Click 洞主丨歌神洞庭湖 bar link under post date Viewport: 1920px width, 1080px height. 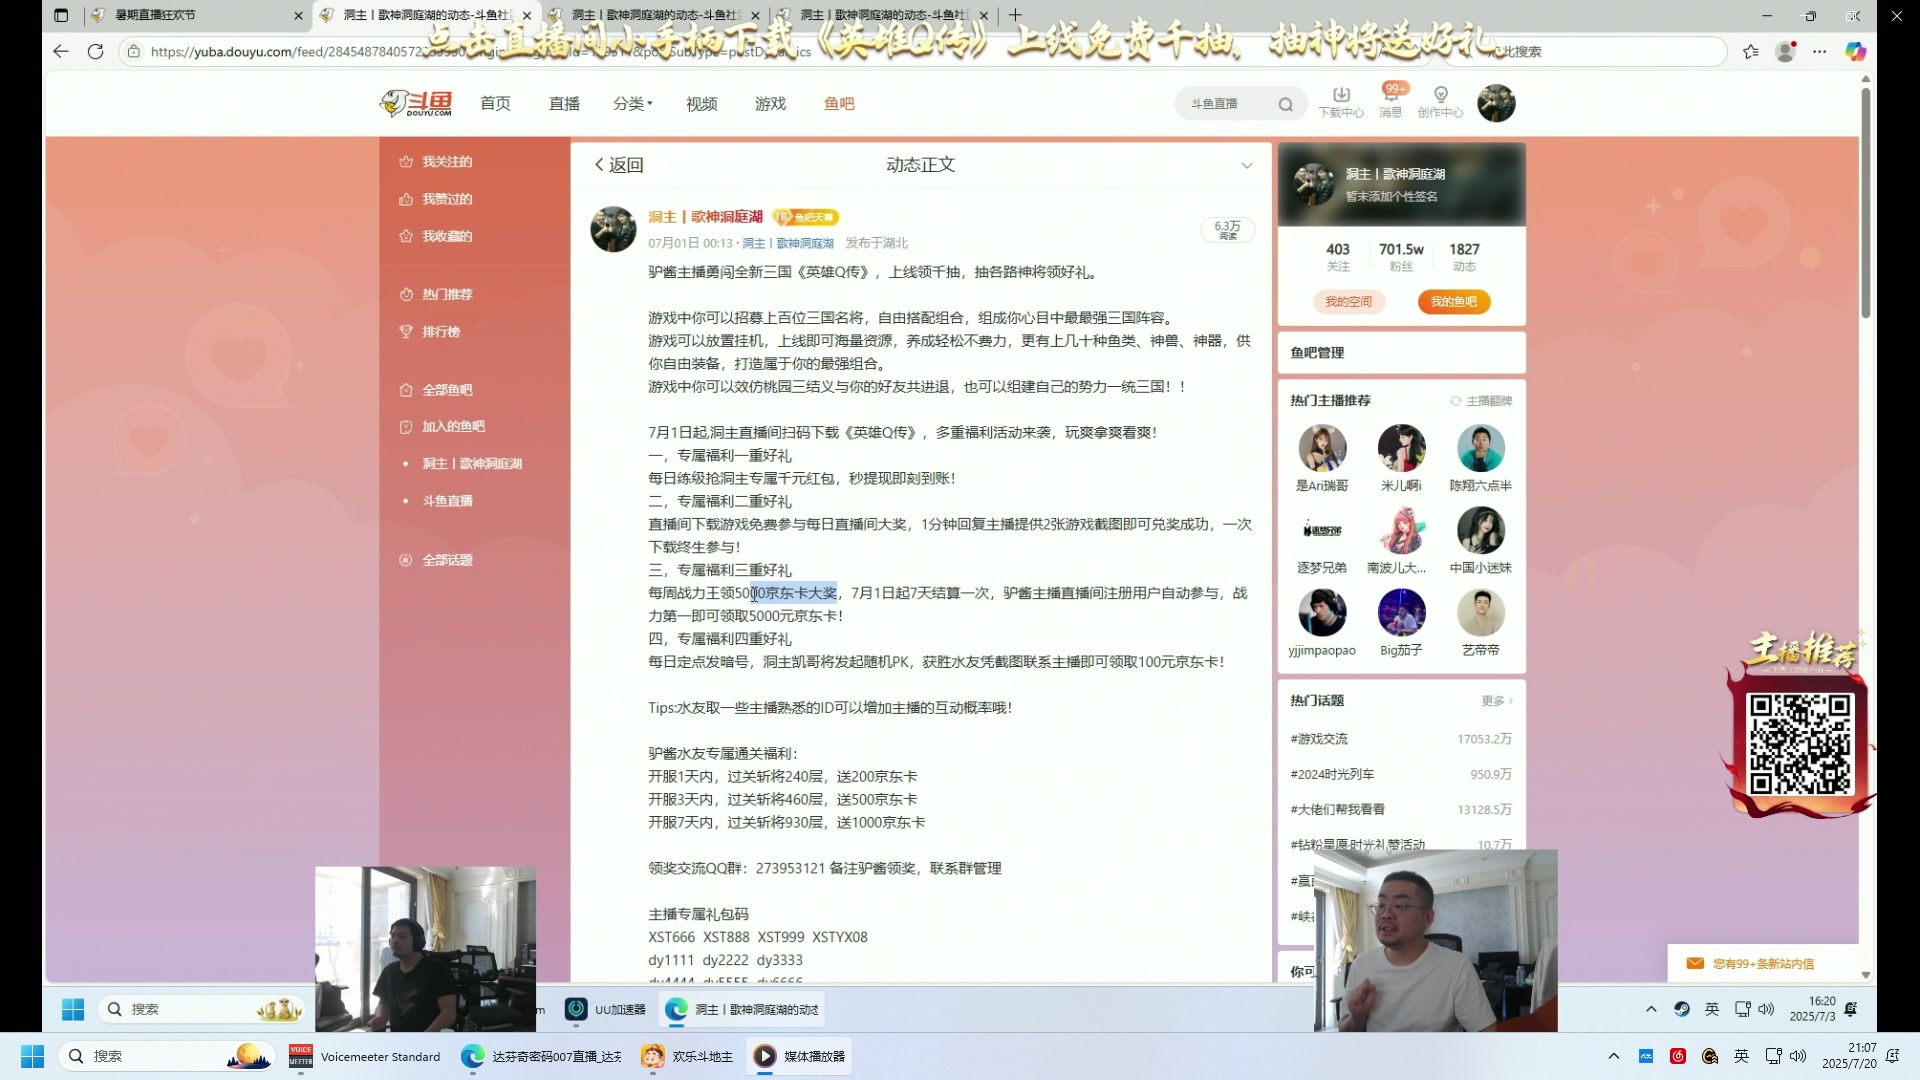[x=788, y=243]
